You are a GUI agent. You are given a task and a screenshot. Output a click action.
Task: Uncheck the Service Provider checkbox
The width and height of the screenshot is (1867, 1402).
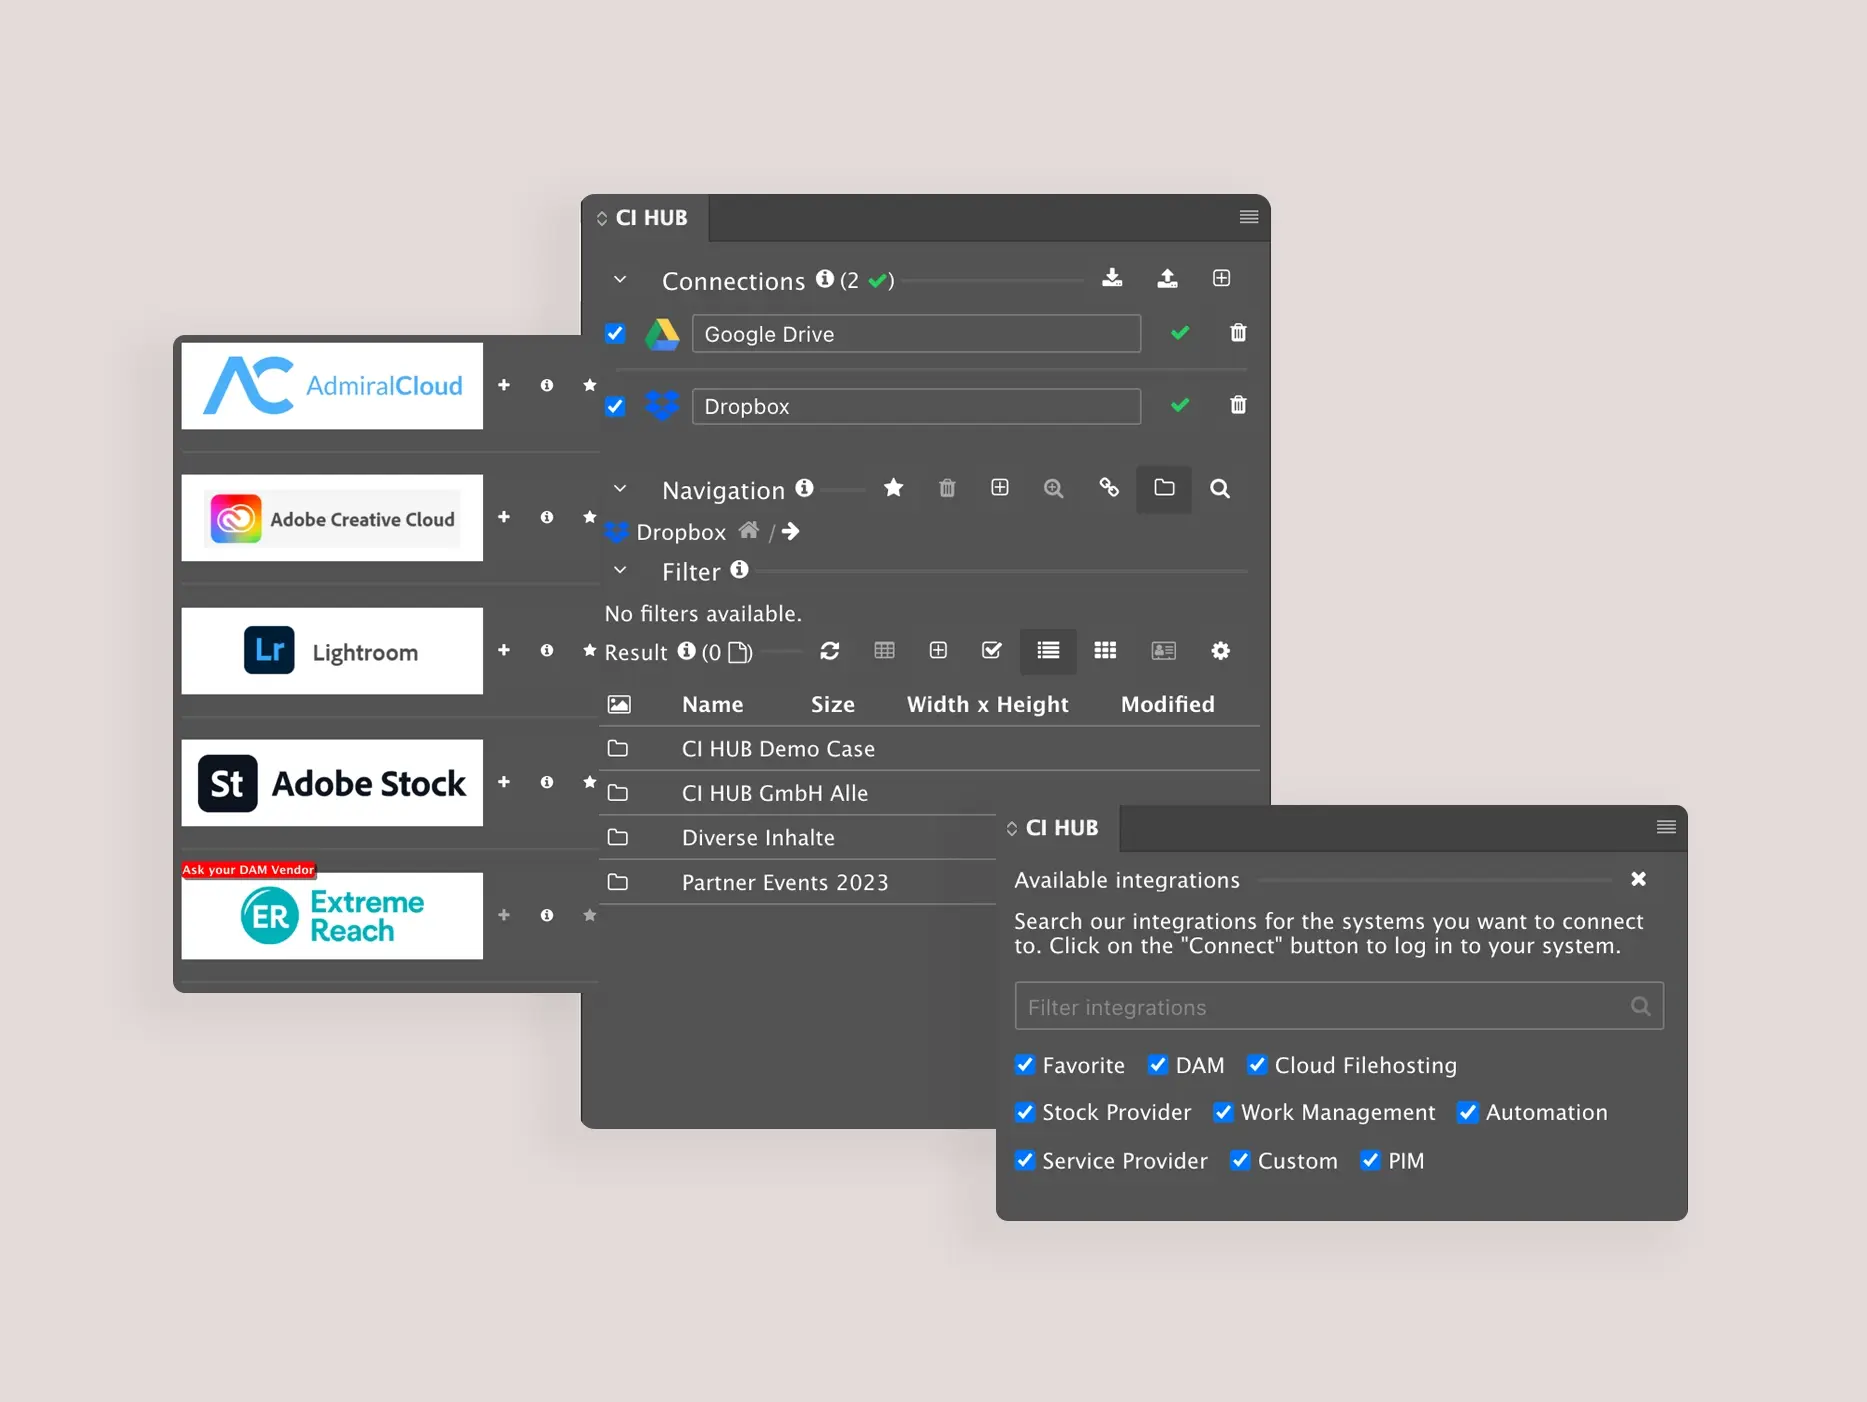coord(1025,1160)
